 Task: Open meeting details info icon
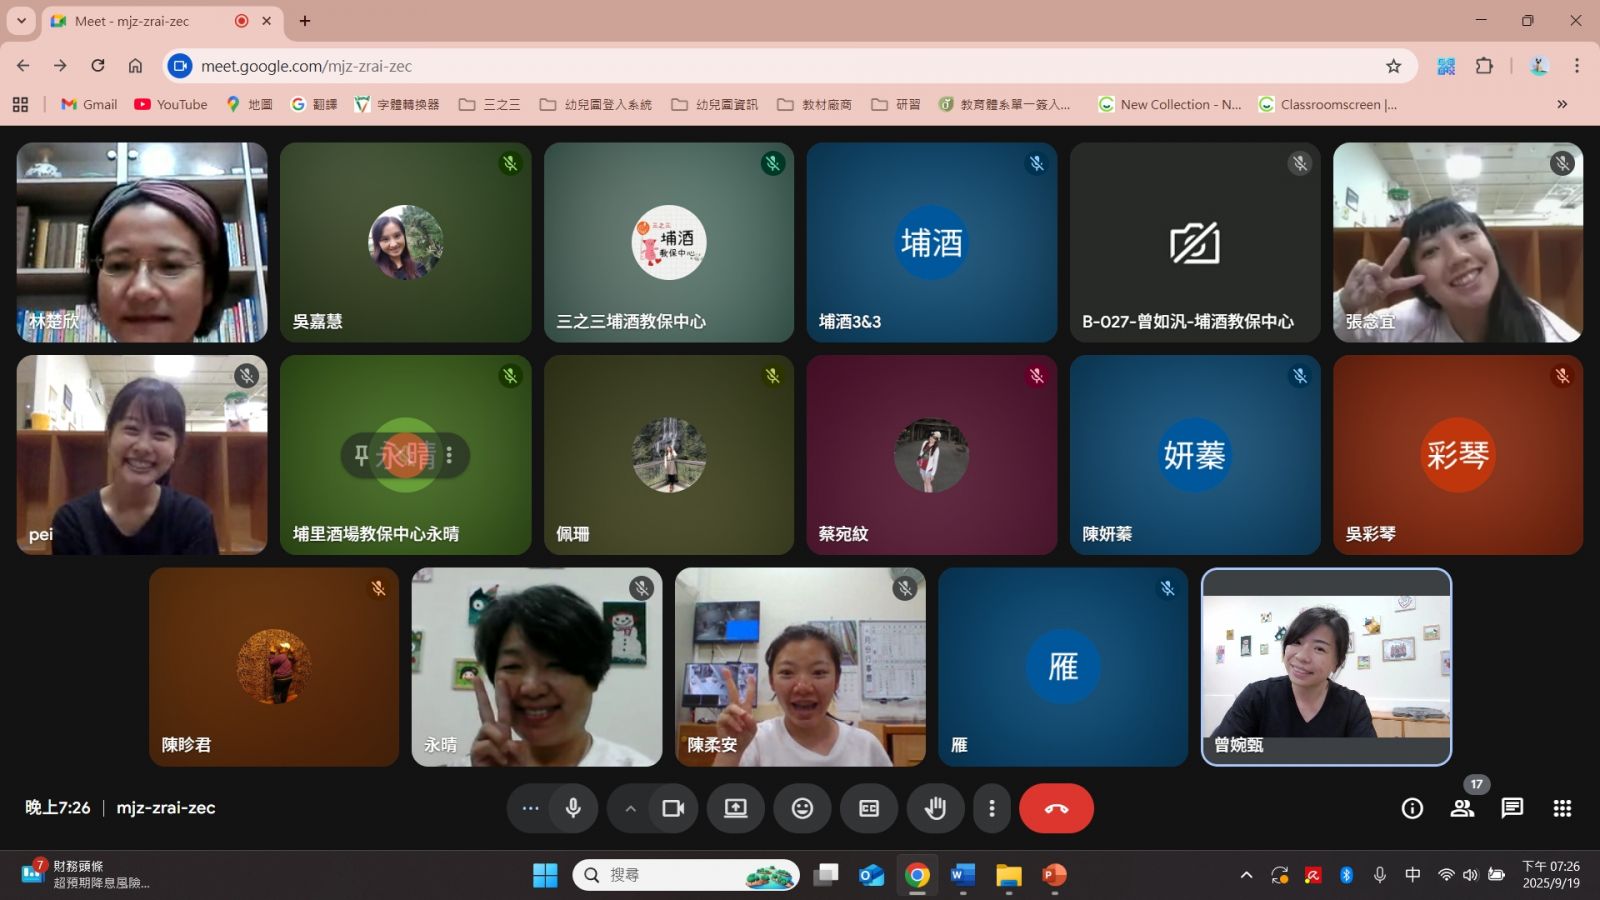1412,808
